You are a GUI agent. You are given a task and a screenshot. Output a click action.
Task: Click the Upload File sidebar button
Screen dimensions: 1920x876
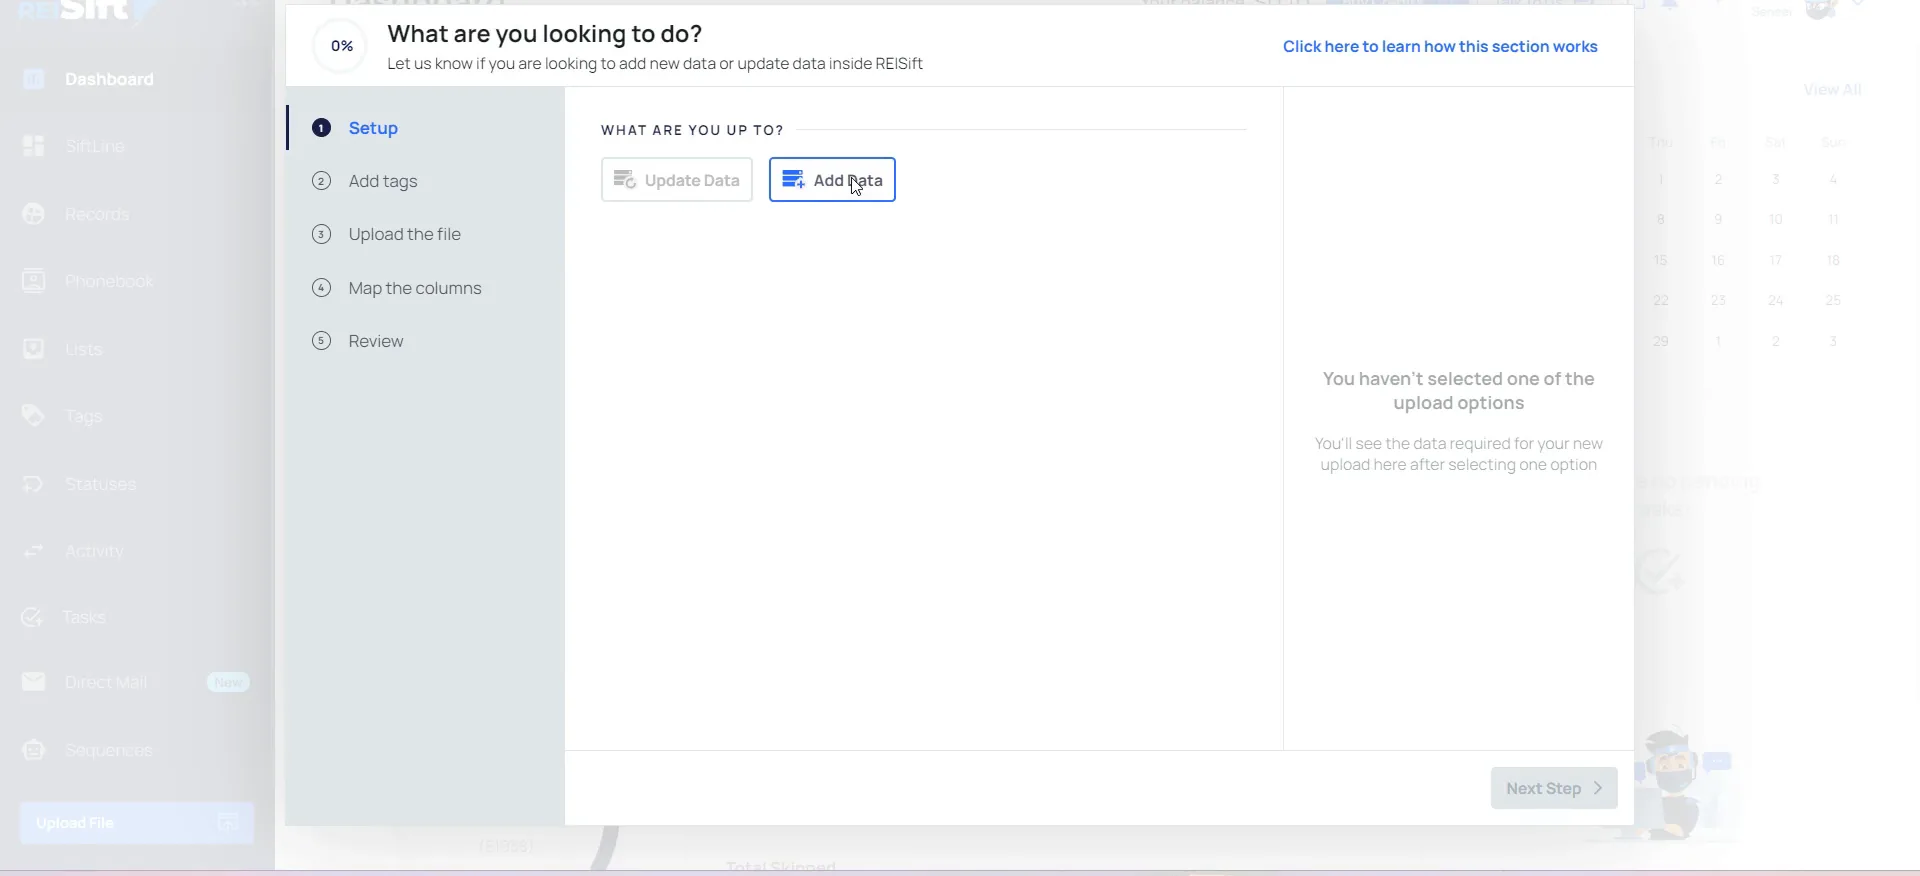[x=137, y=823]
